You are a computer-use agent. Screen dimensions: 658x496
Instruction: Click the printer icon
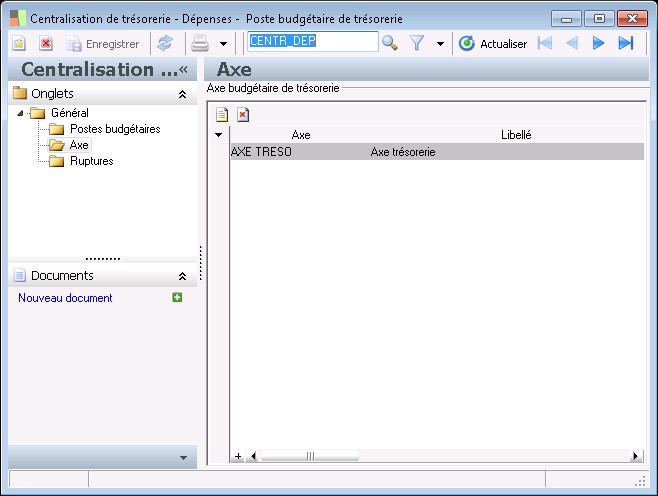[200, 43]
